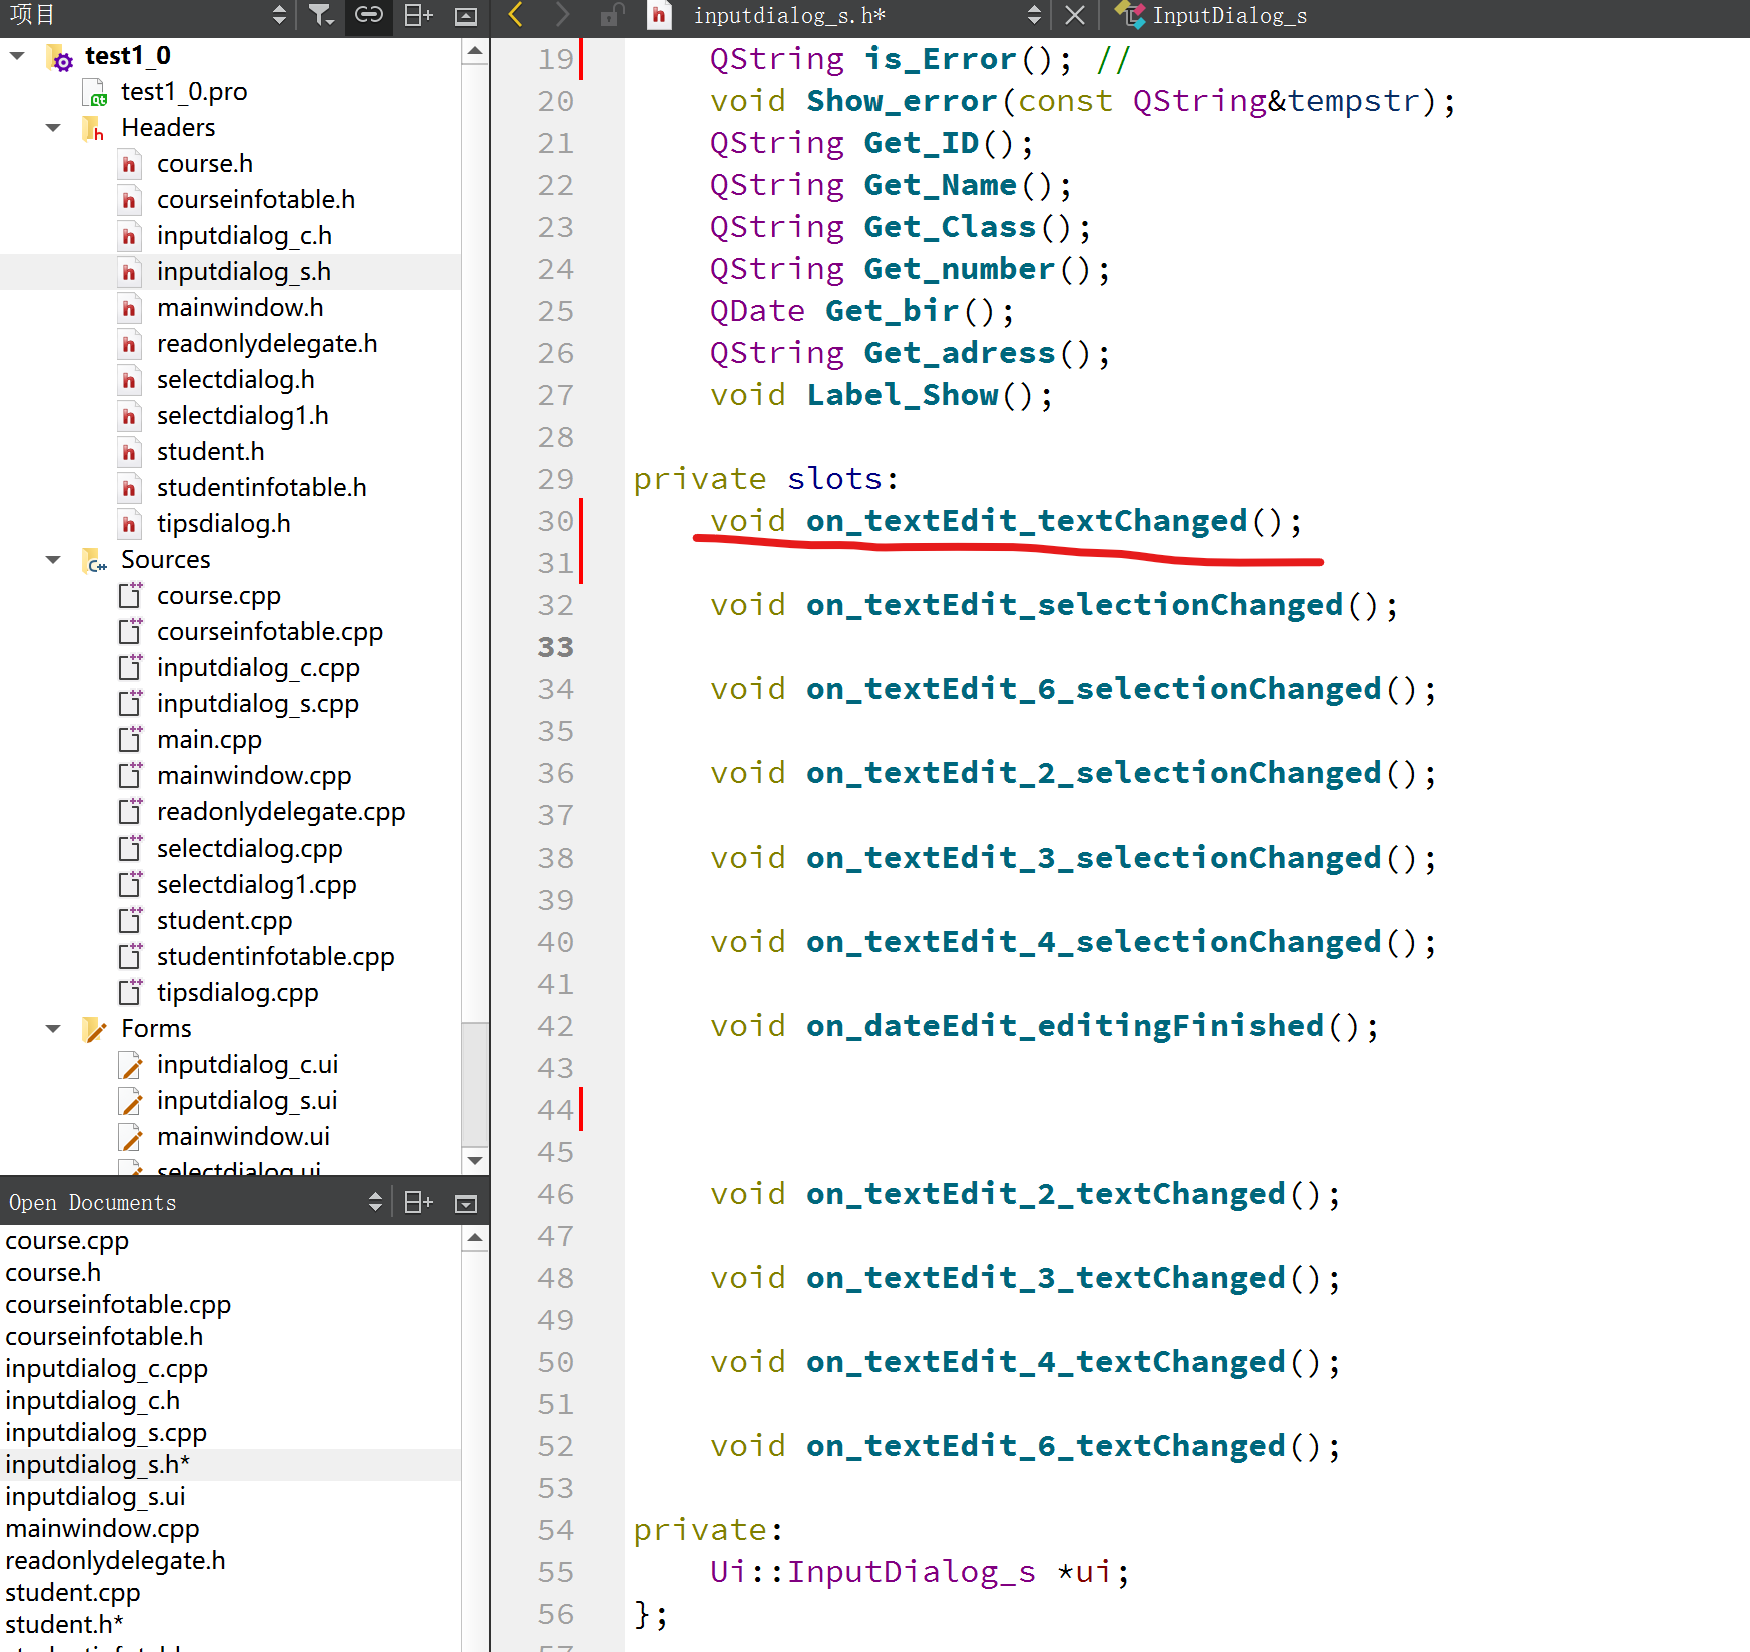The height and width of the screenshot is (1652, 1750).
Task: Open courseinfotable.cpp in Sources tree
Action: point(270,632)
